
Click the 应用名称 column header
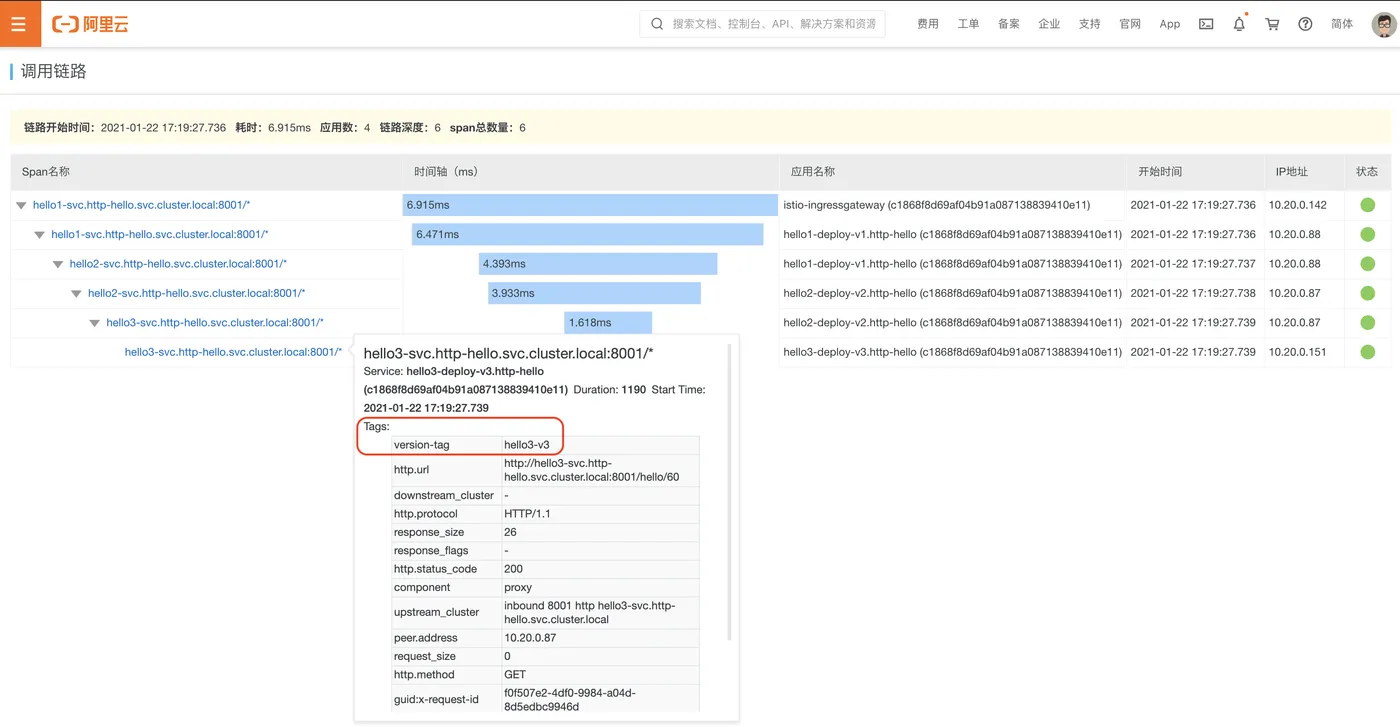[x=813, y=172]
